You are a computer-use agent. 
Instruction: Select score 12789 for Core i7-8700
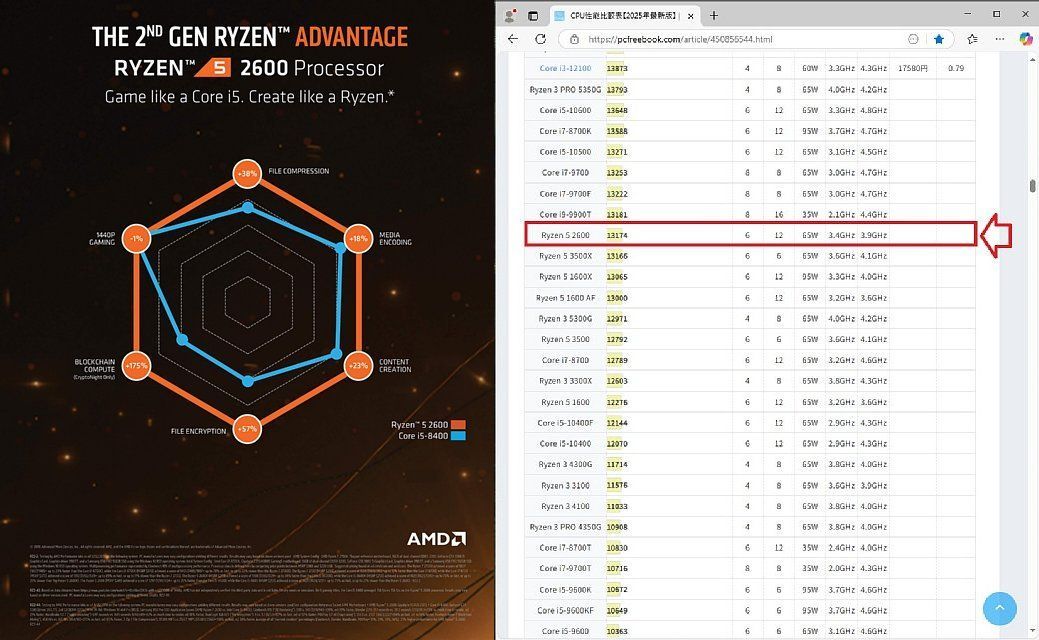click(617, 360)
